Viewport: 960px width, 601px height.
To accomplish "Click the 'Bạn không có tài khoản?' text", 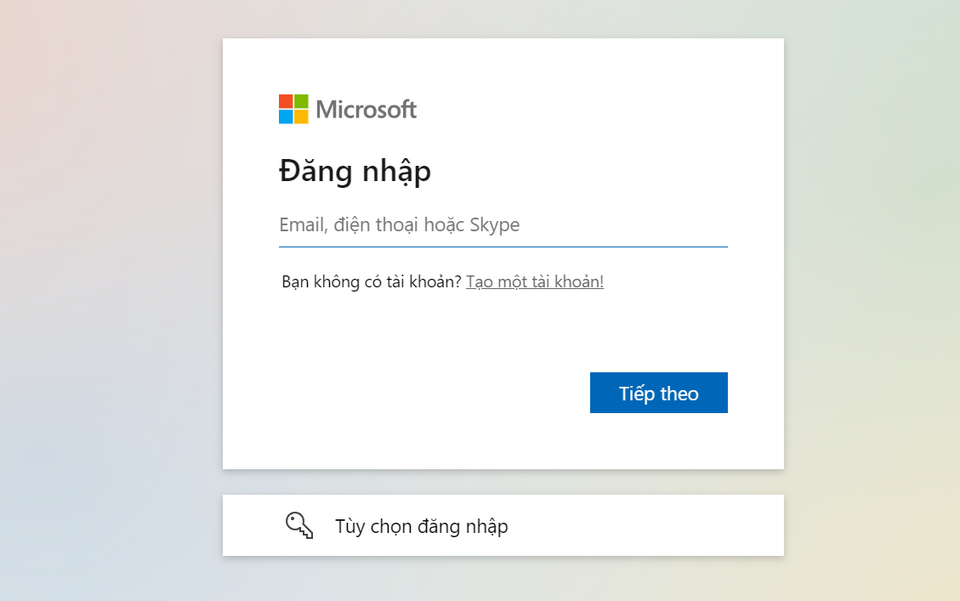I will pos(372,281).
